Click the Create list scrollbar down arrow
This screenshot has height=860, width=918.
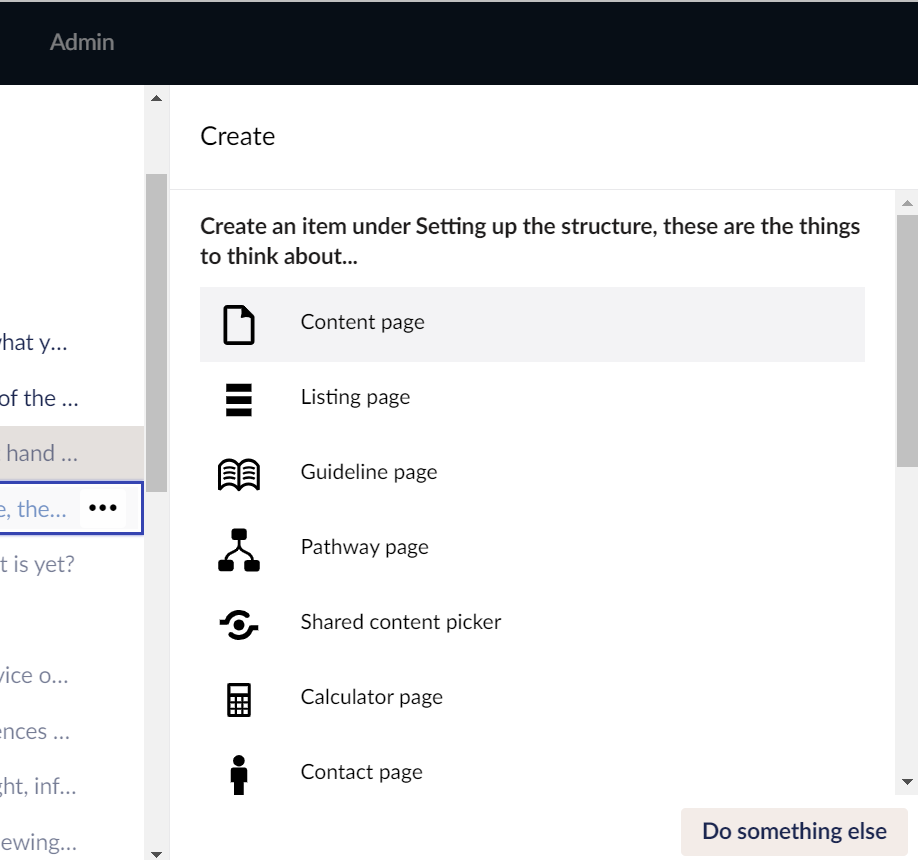click(x=907, y=781)
